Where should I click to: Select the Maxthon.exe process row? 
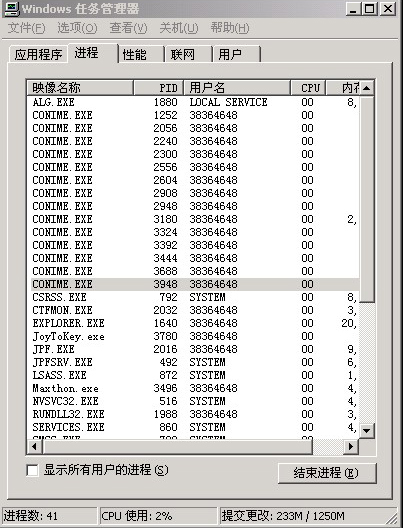click(195, 388)
